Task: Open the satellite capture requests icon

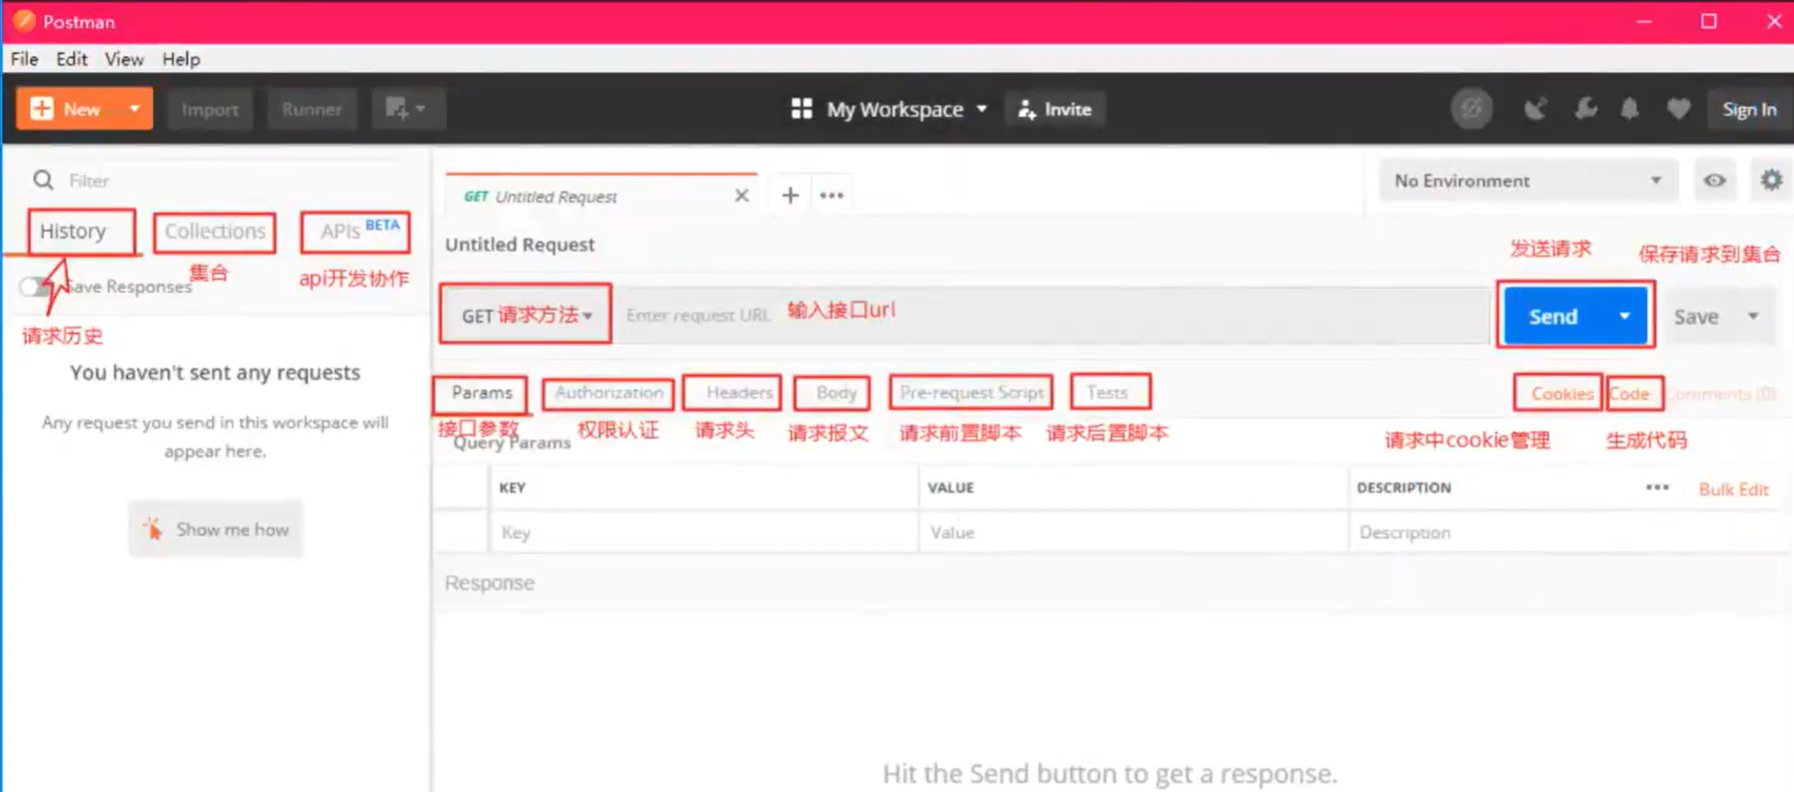Action: pyautogui.click(x=1536, y=109)
